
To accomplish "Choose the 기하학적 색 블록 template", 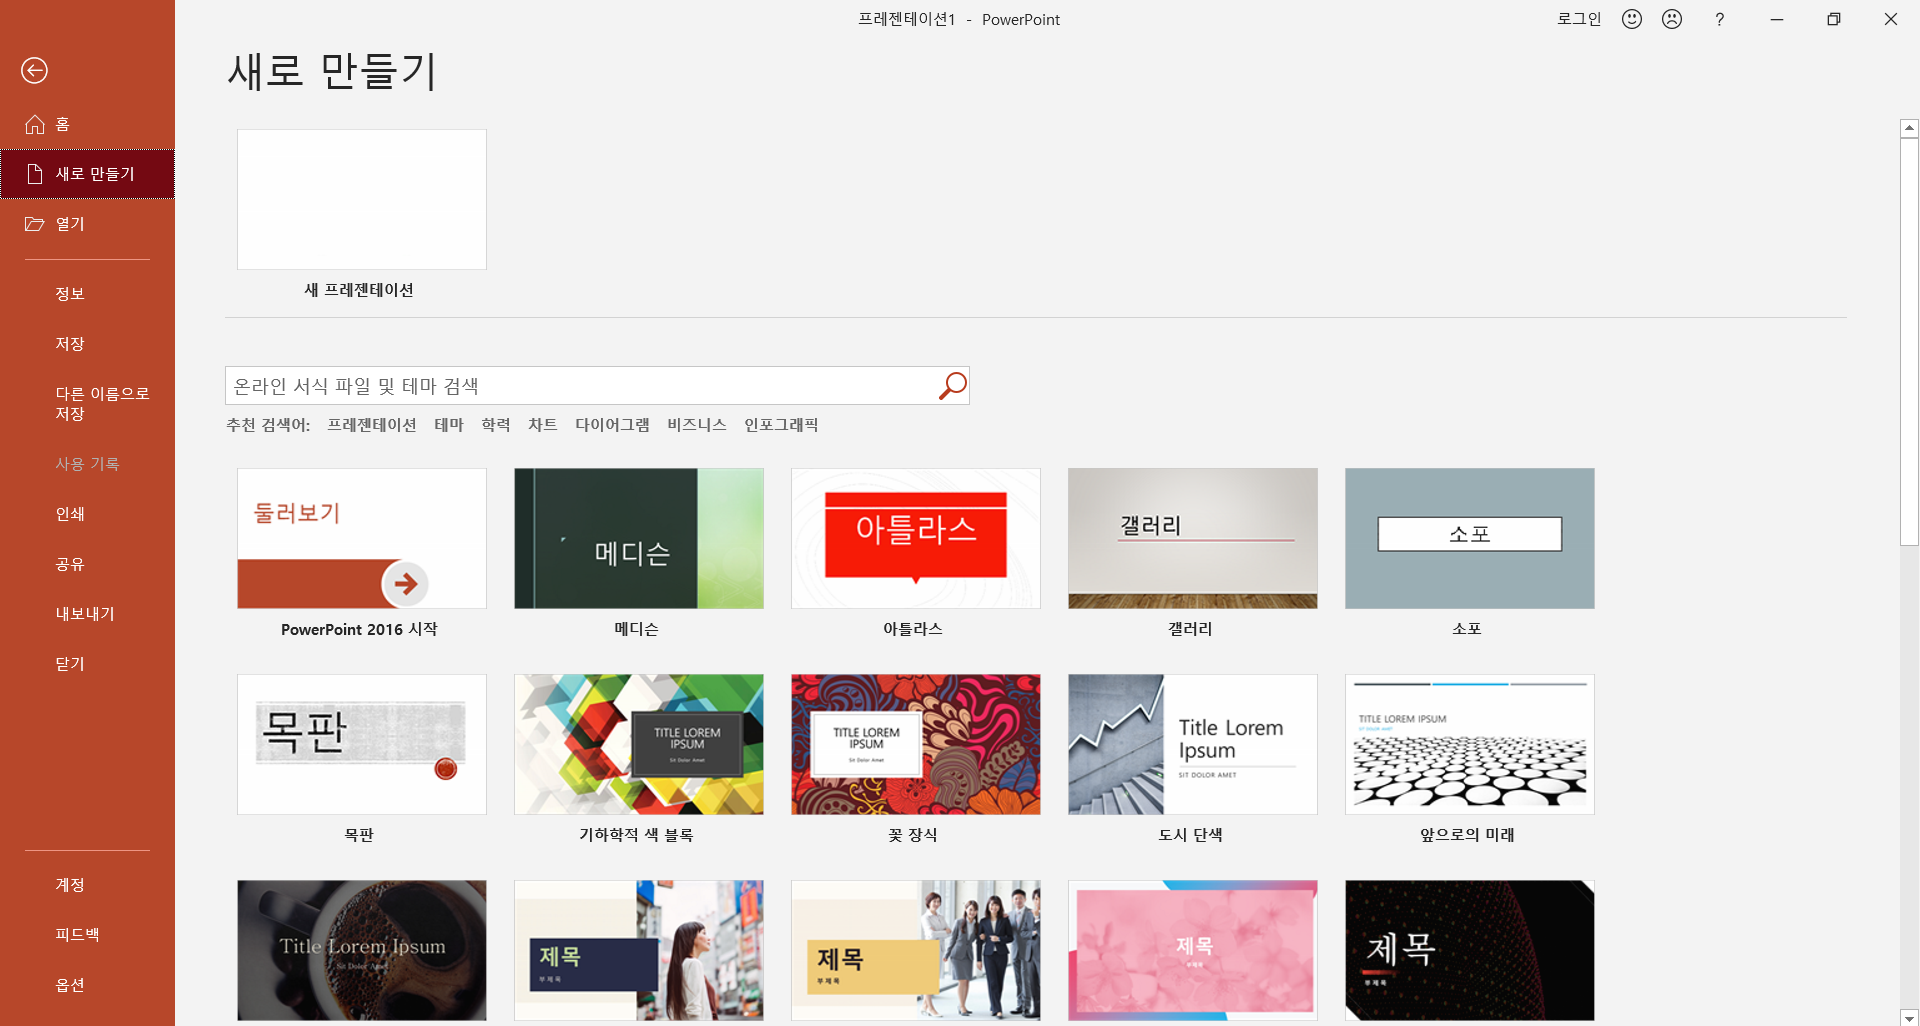I will coord(639,745).
